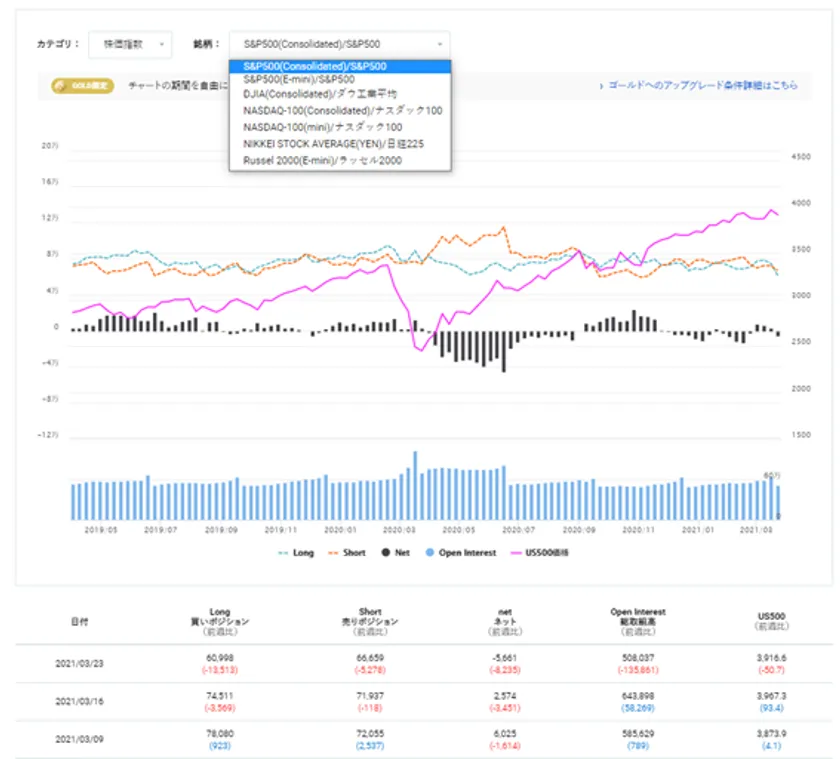
Task: Choose S&P500(E-mini)/S&P500 from the list
Action: pyautogui.click(x=298, y=79)
